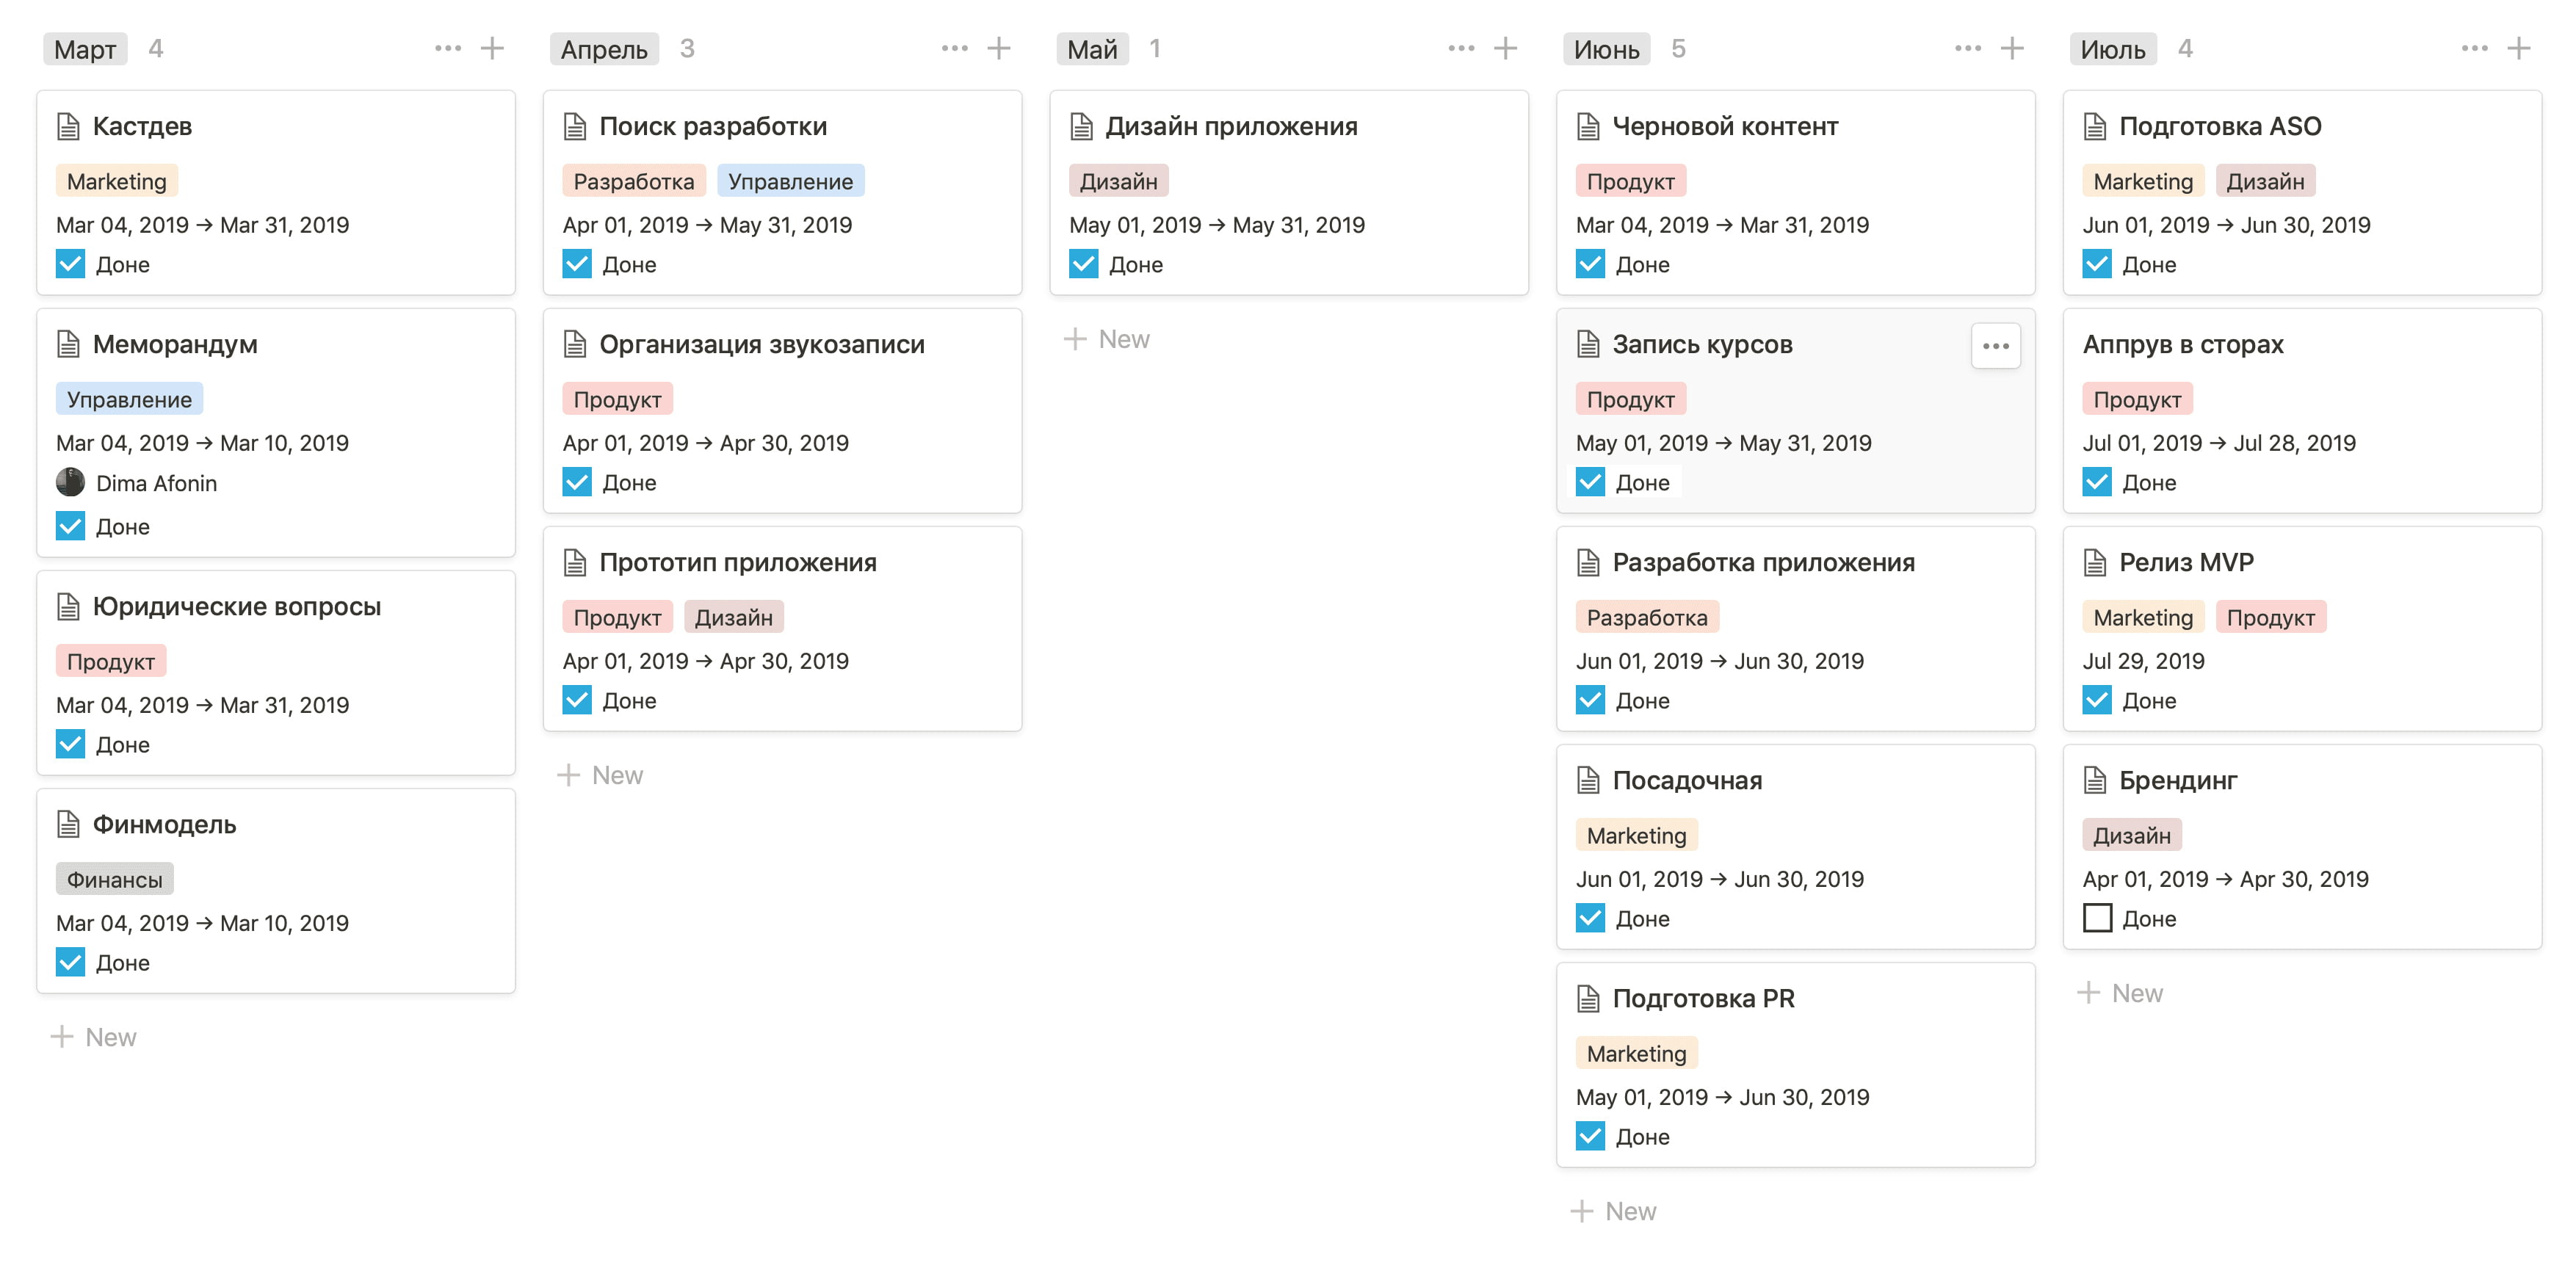Click the plus icon in Май column header
Viewport: 2576px width, 1279px height.
click(1505, 48)
